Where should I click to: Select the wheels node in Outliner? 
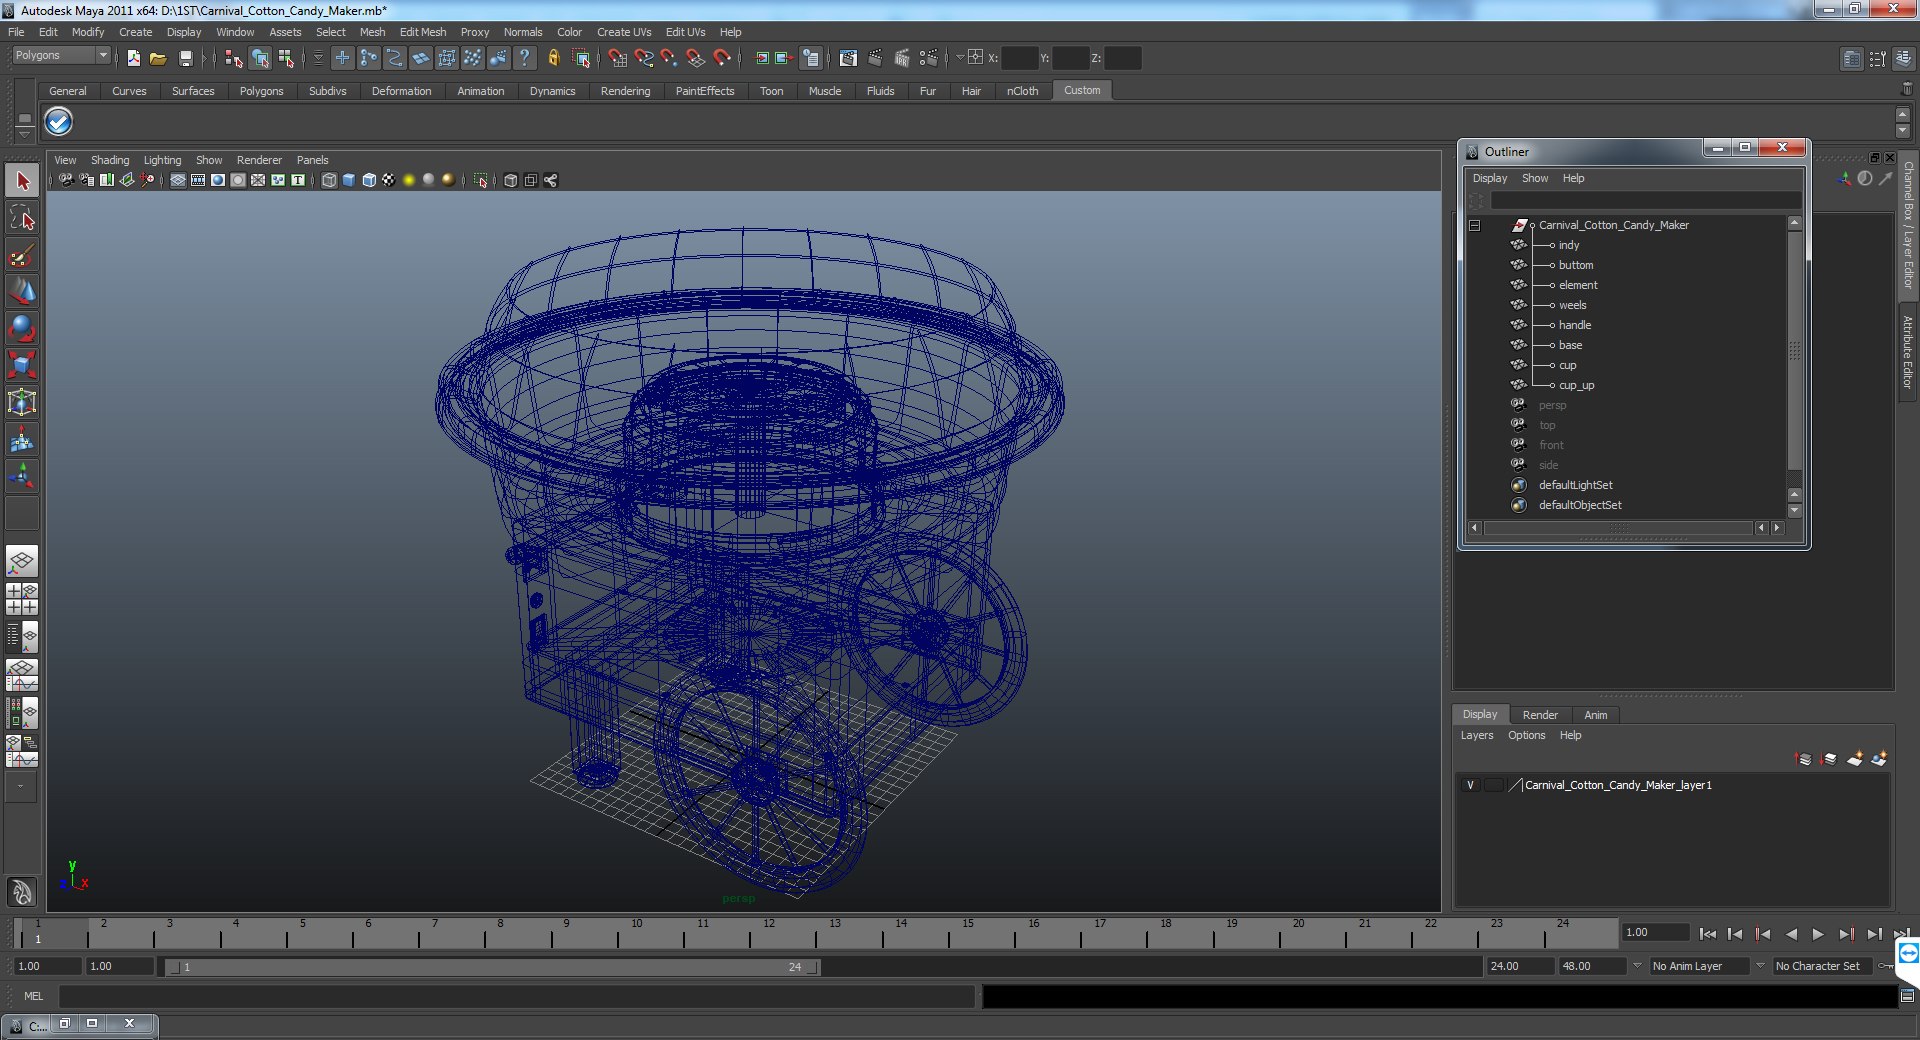(x=1572, y=305)
